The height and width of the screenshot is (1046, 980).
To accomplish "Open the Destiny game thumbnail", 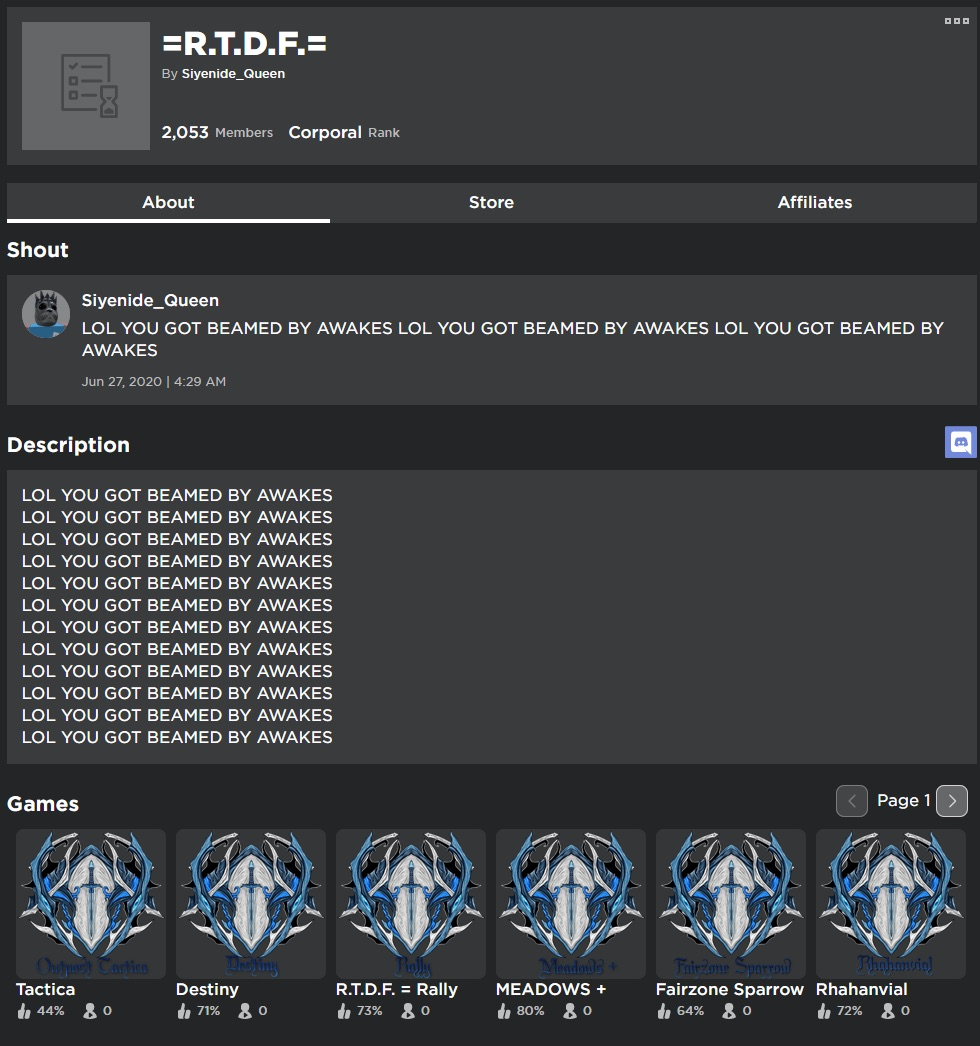I will 251,904.
